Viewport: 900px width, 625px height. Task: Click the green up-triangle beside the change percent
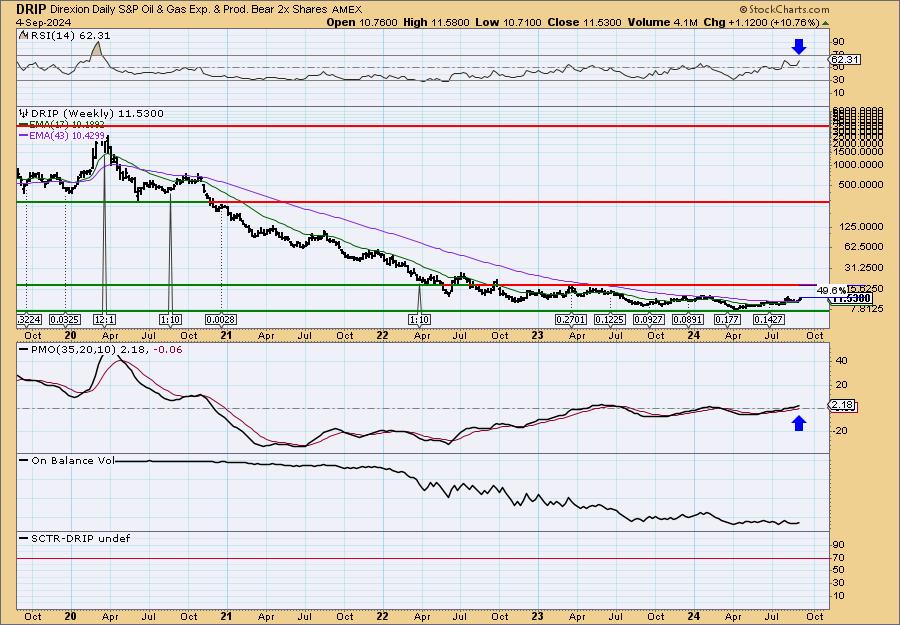coord(825,23)
